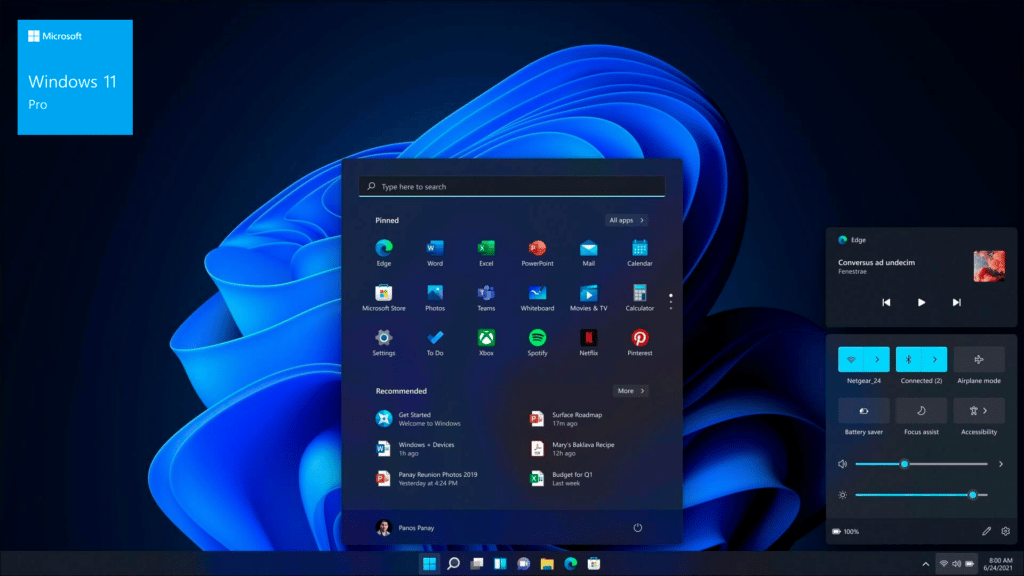Open the Spotify app from Pinned

537,338
